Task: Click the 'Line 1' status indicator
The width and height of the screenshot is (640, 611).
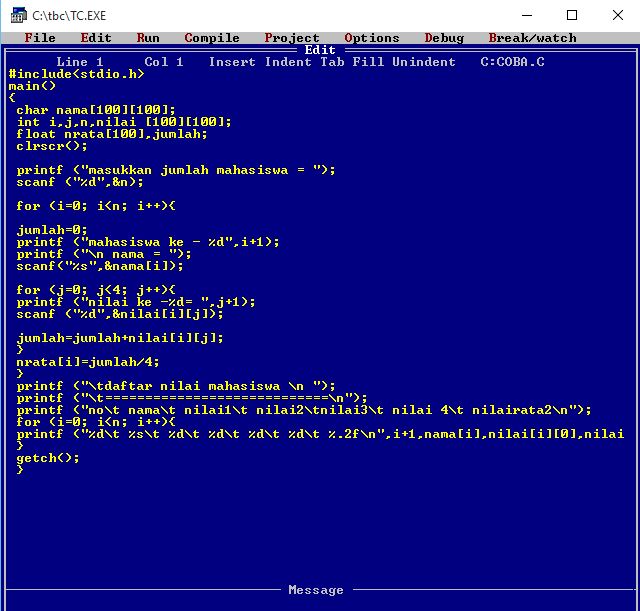Action: [x=80, y=62]
